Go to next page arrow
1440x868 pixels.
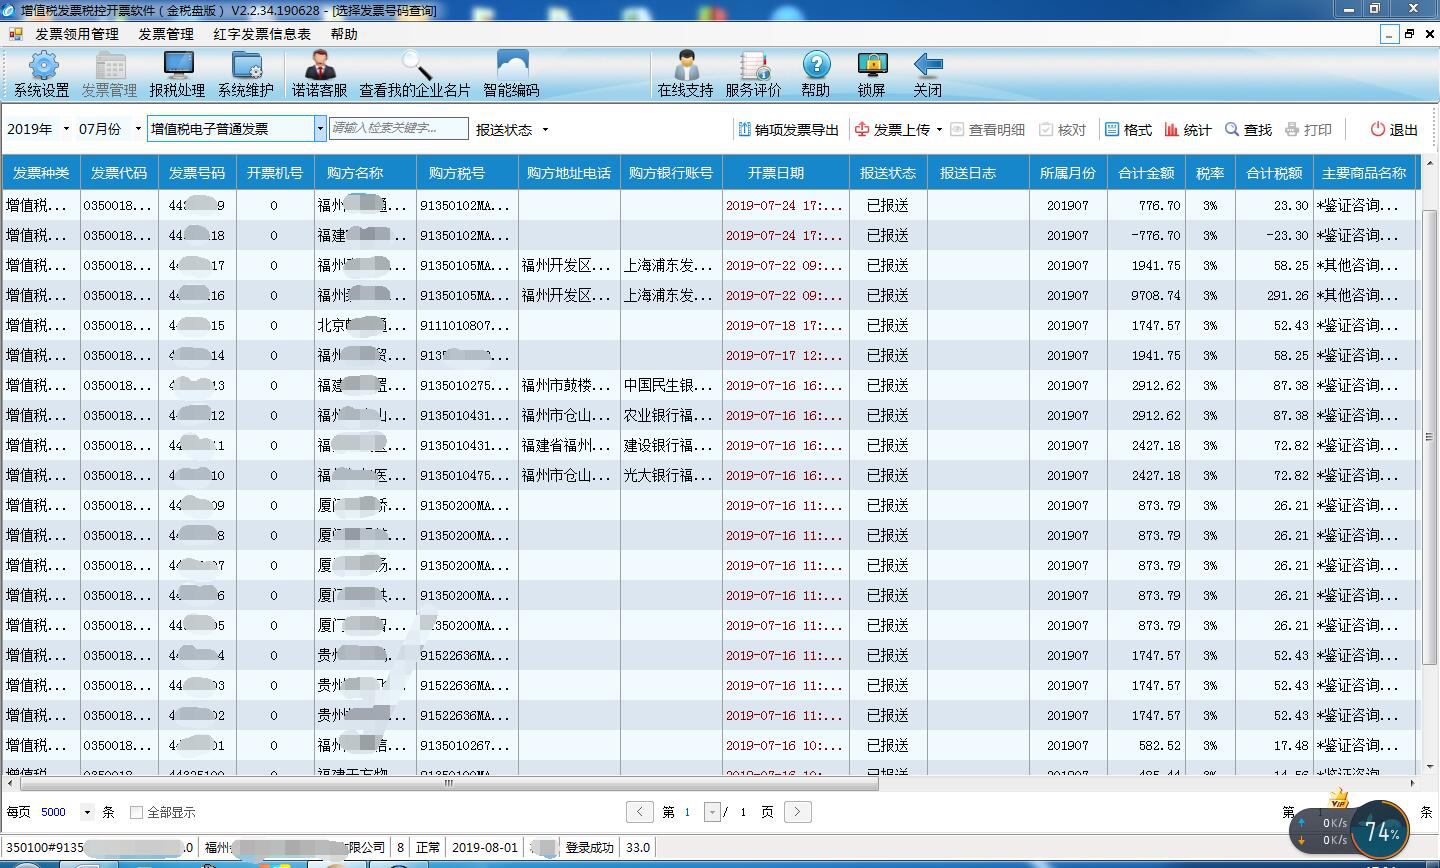(x=797, y=812)
